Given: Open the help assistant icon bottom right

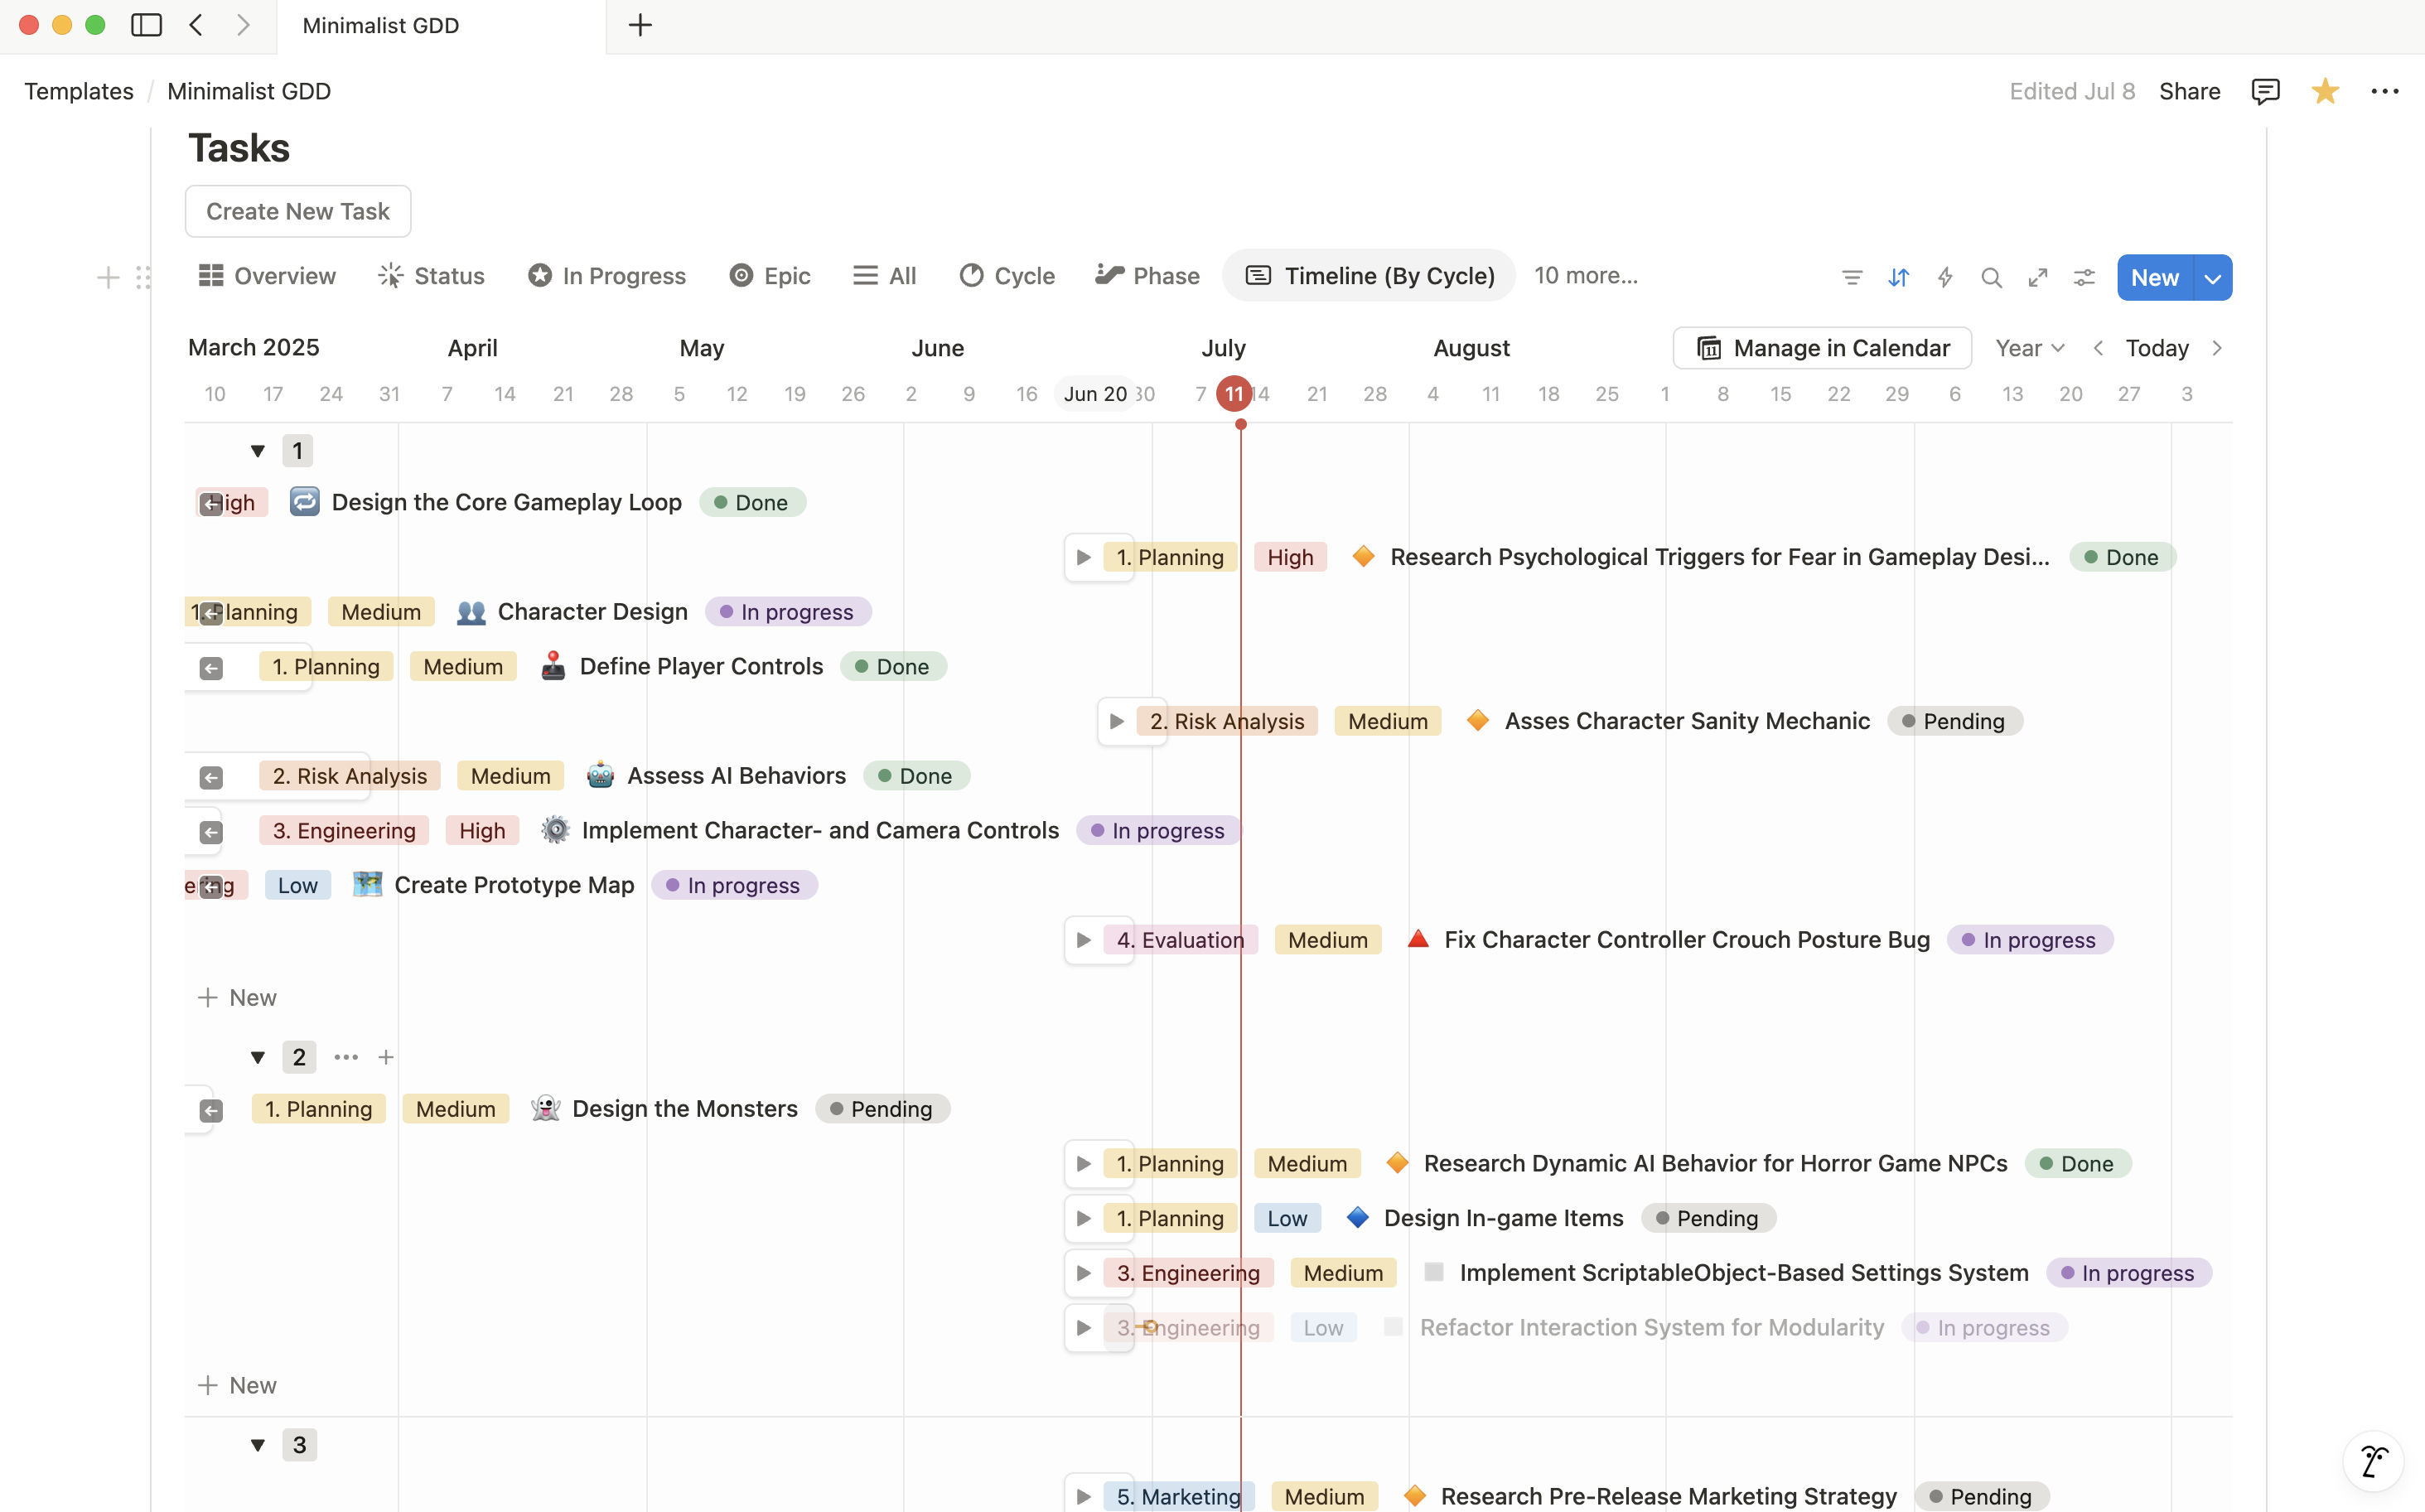Looking at the screenshot, I should [x=2374, y=1461].
